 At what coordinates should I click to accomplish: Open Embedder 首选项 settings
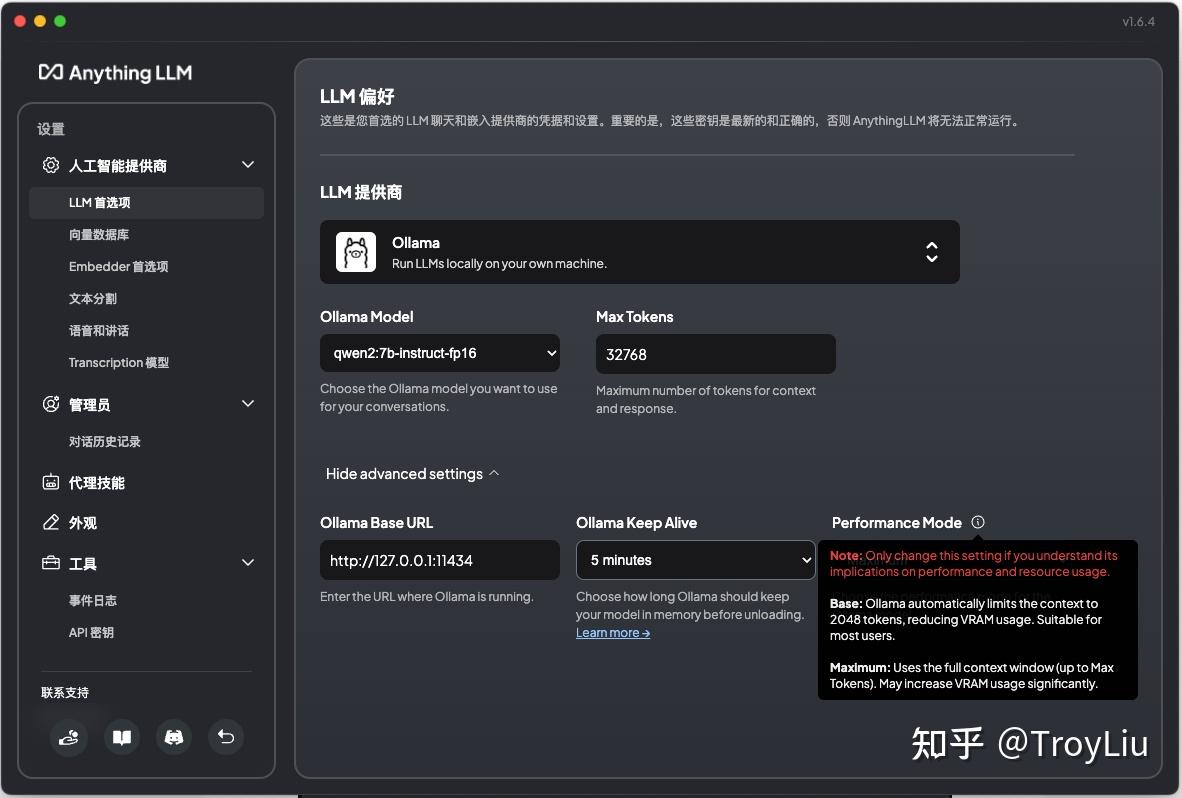pyautogui.click(x=118, y=267)
